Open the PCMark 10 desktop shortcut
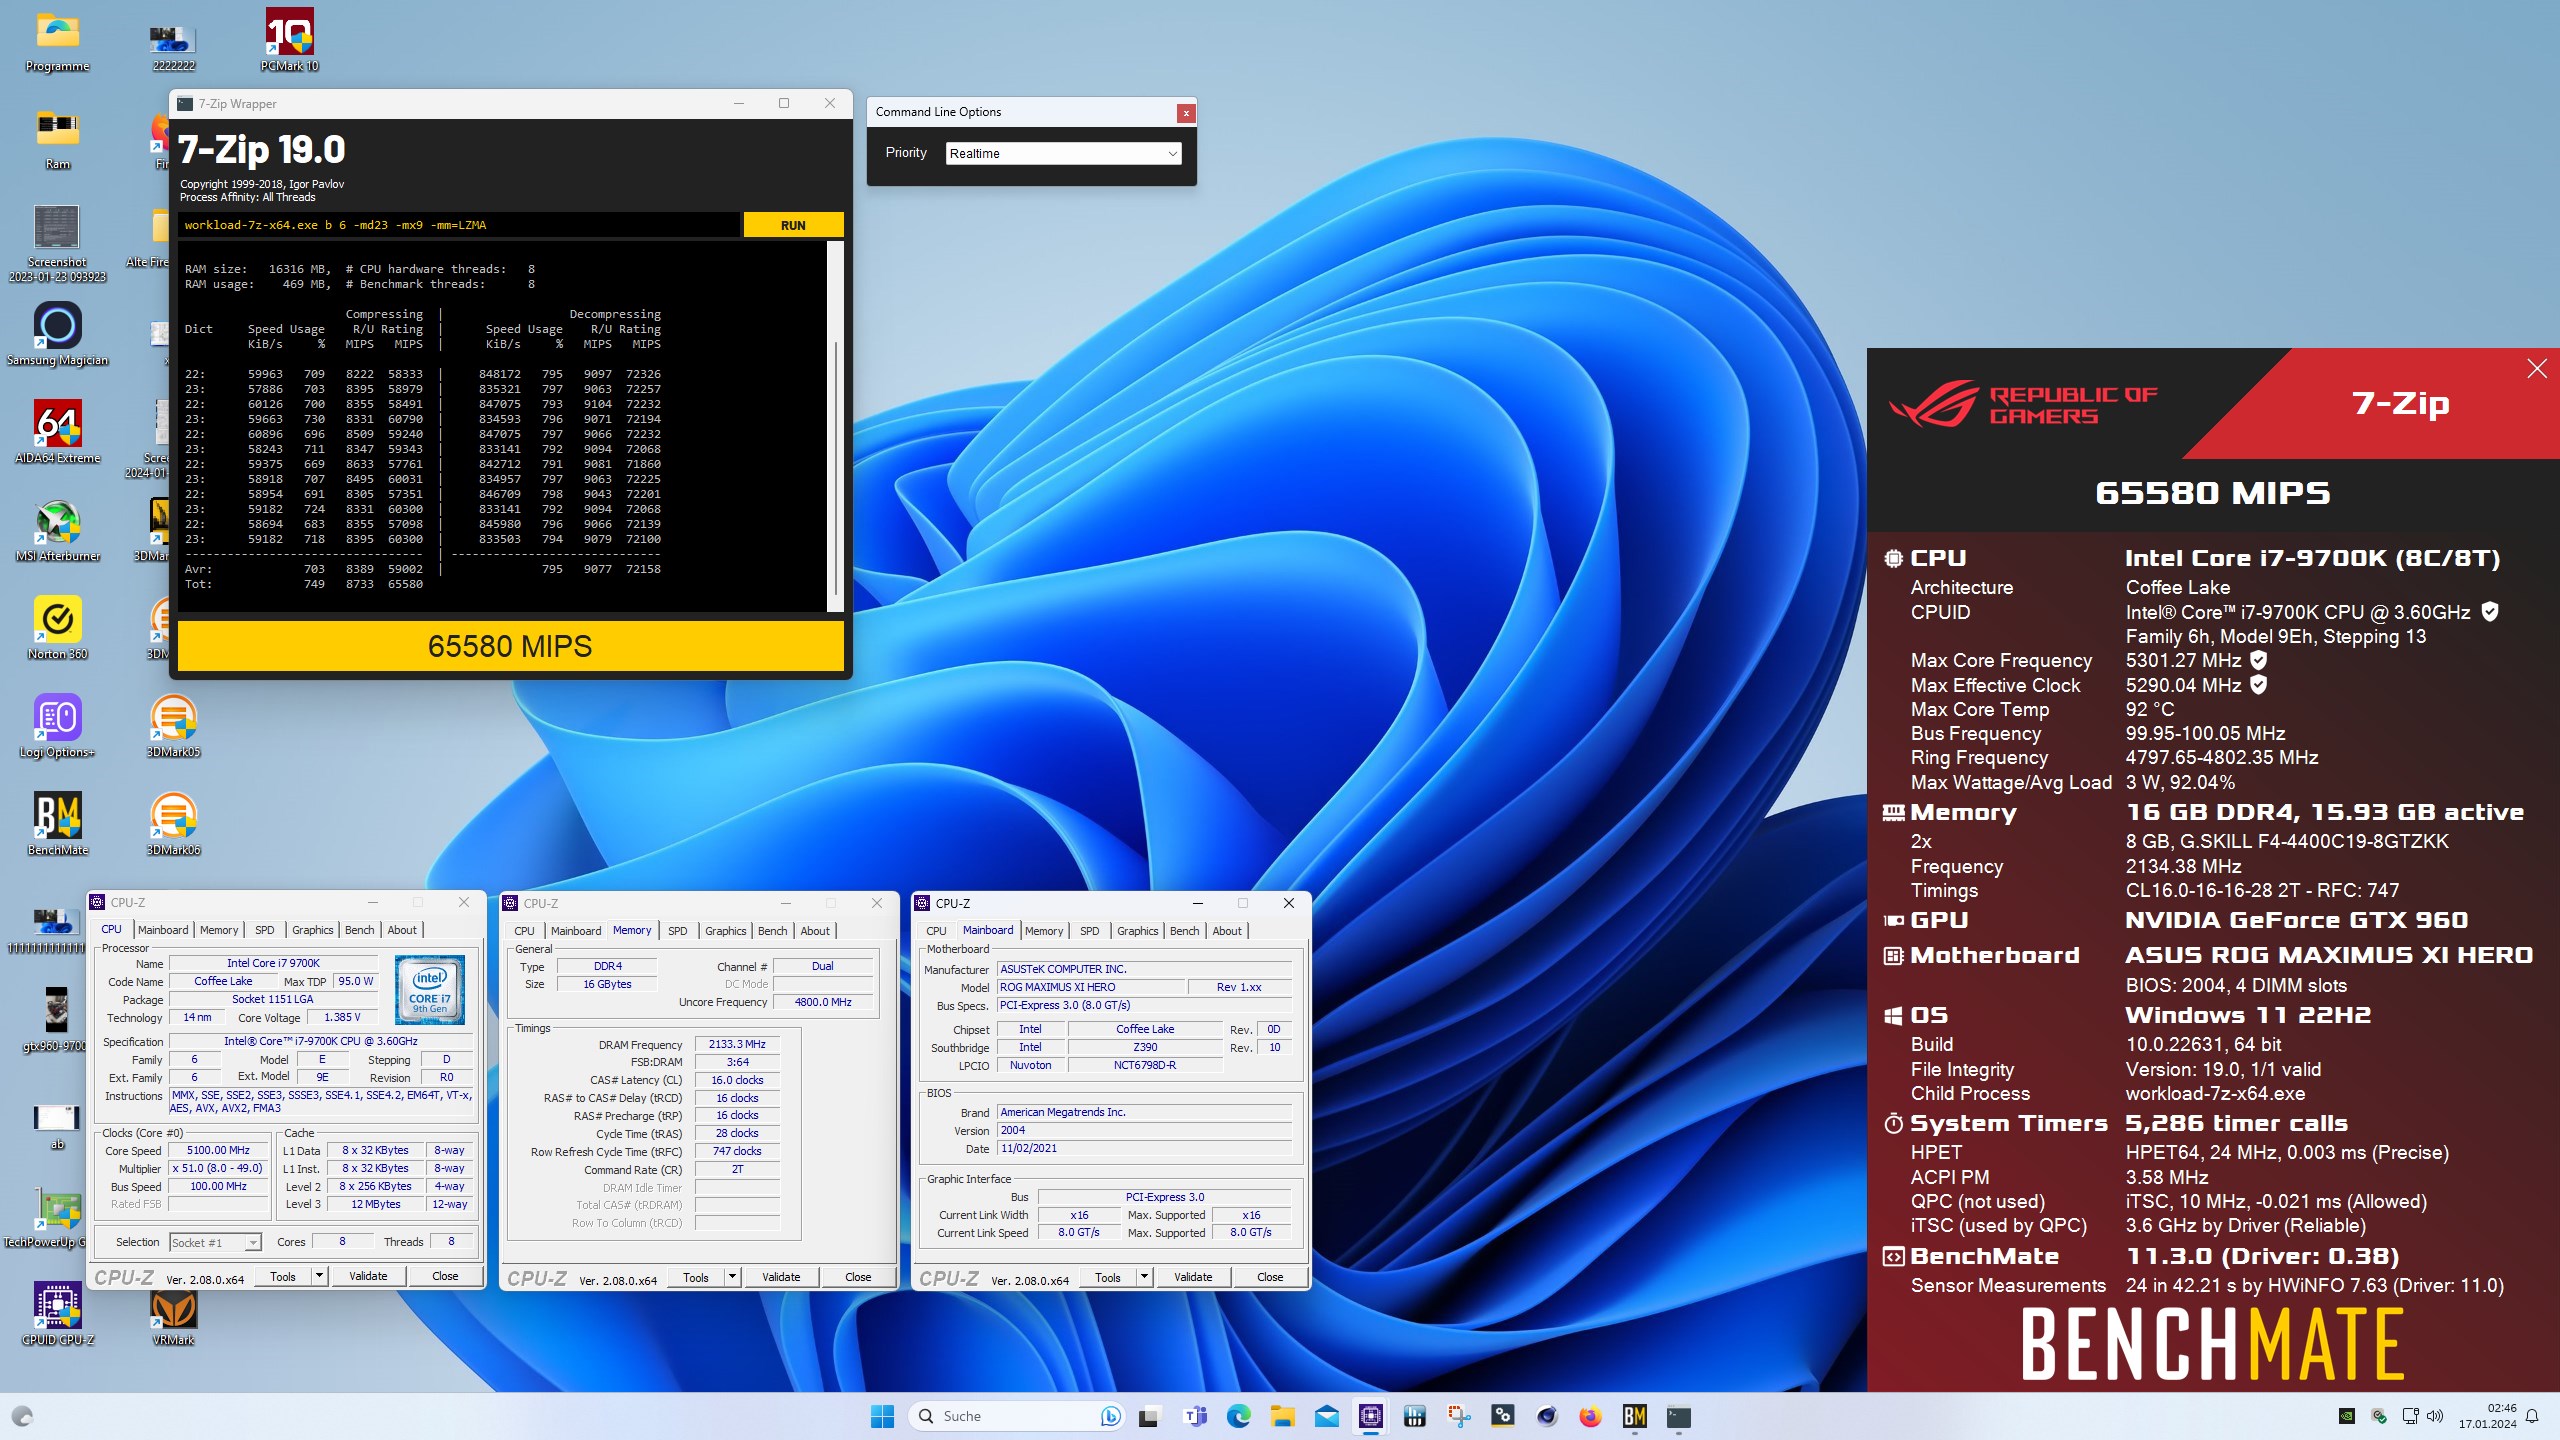Screen dimensions: 2560x1440 pyautogui.click(x=290, y=40)
